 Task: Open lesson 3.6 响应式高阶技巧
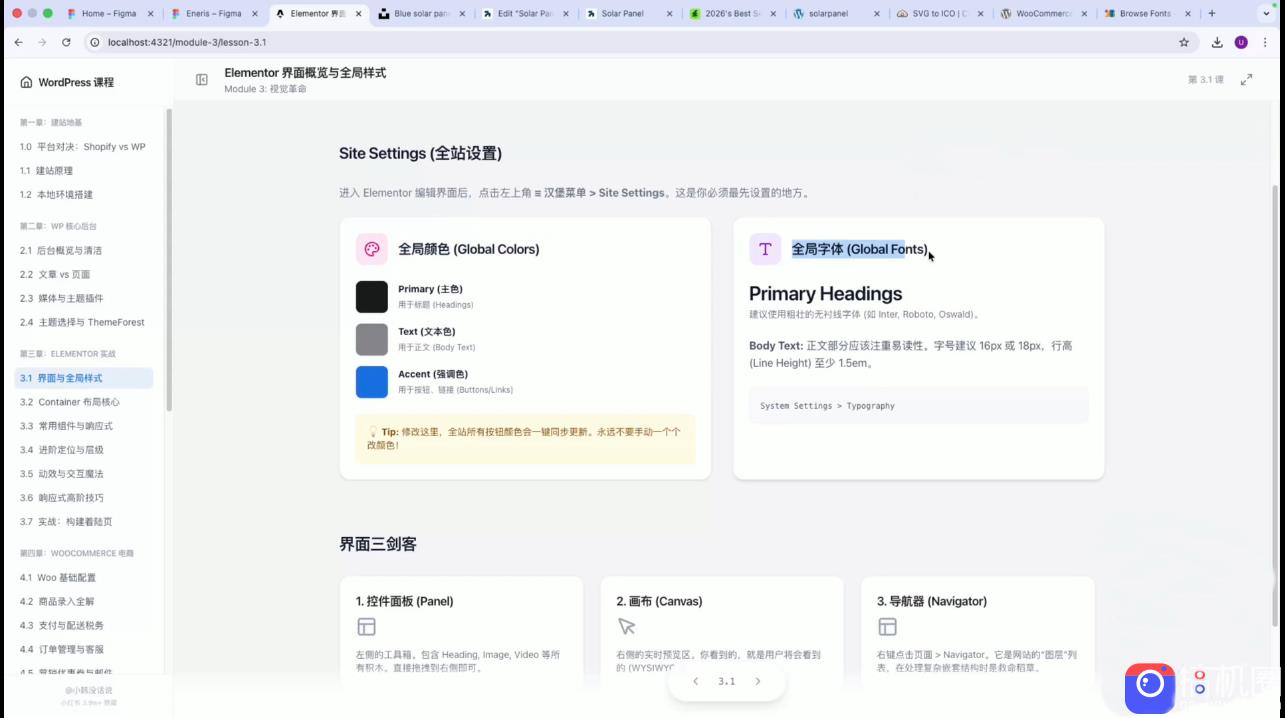[x=84, y=498]
